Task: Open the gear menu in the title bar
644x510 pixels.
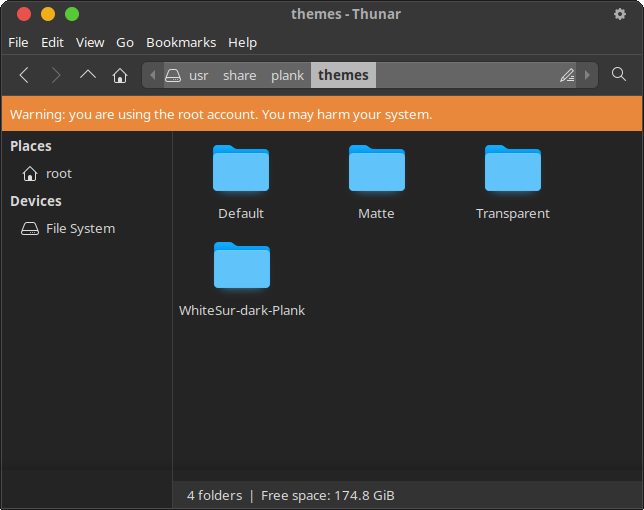Action: (x=620, y=14)
